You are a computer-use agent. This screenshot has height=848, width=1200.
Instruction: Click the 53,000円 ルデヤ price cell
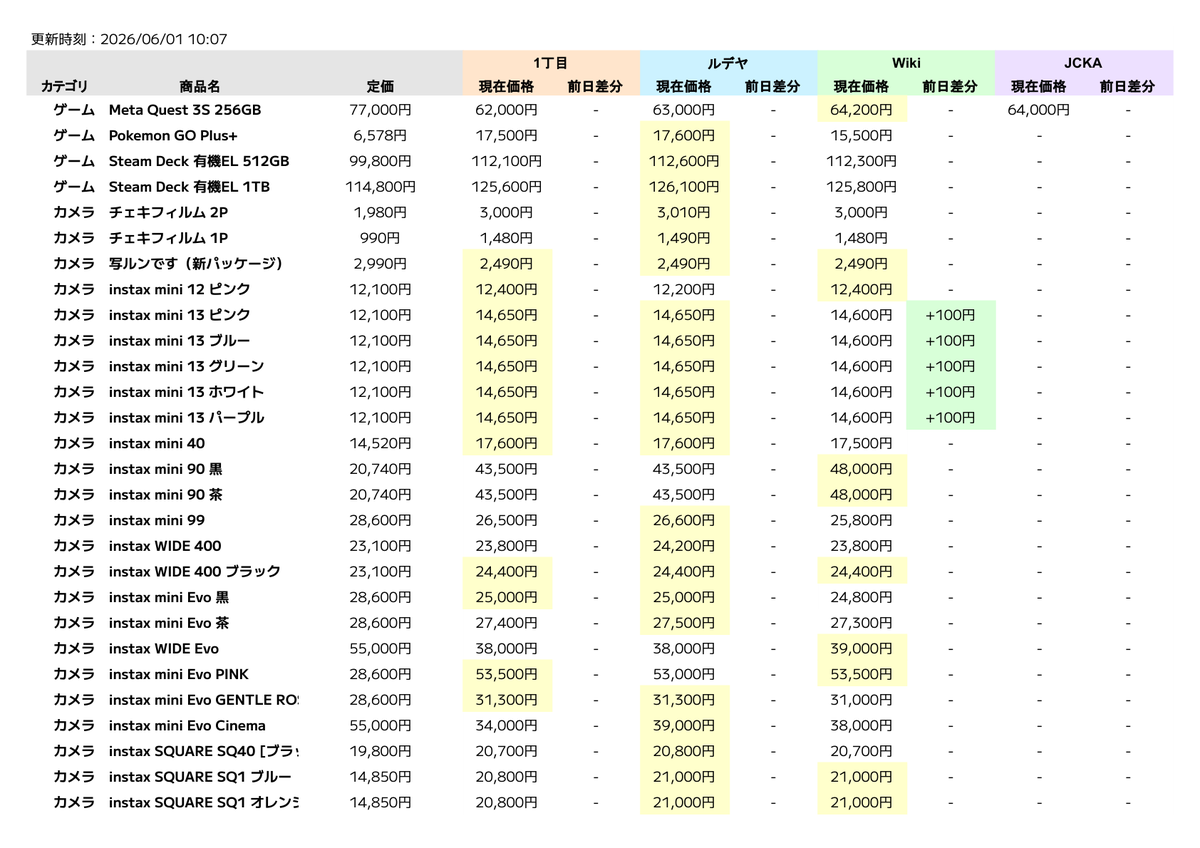(x=684, y=674)
